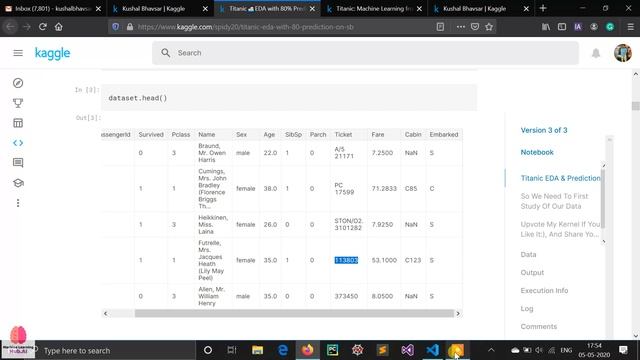Screen dimensions: 640x360
Task: Open the notifications bell
Action: click(x=596, y=53)
